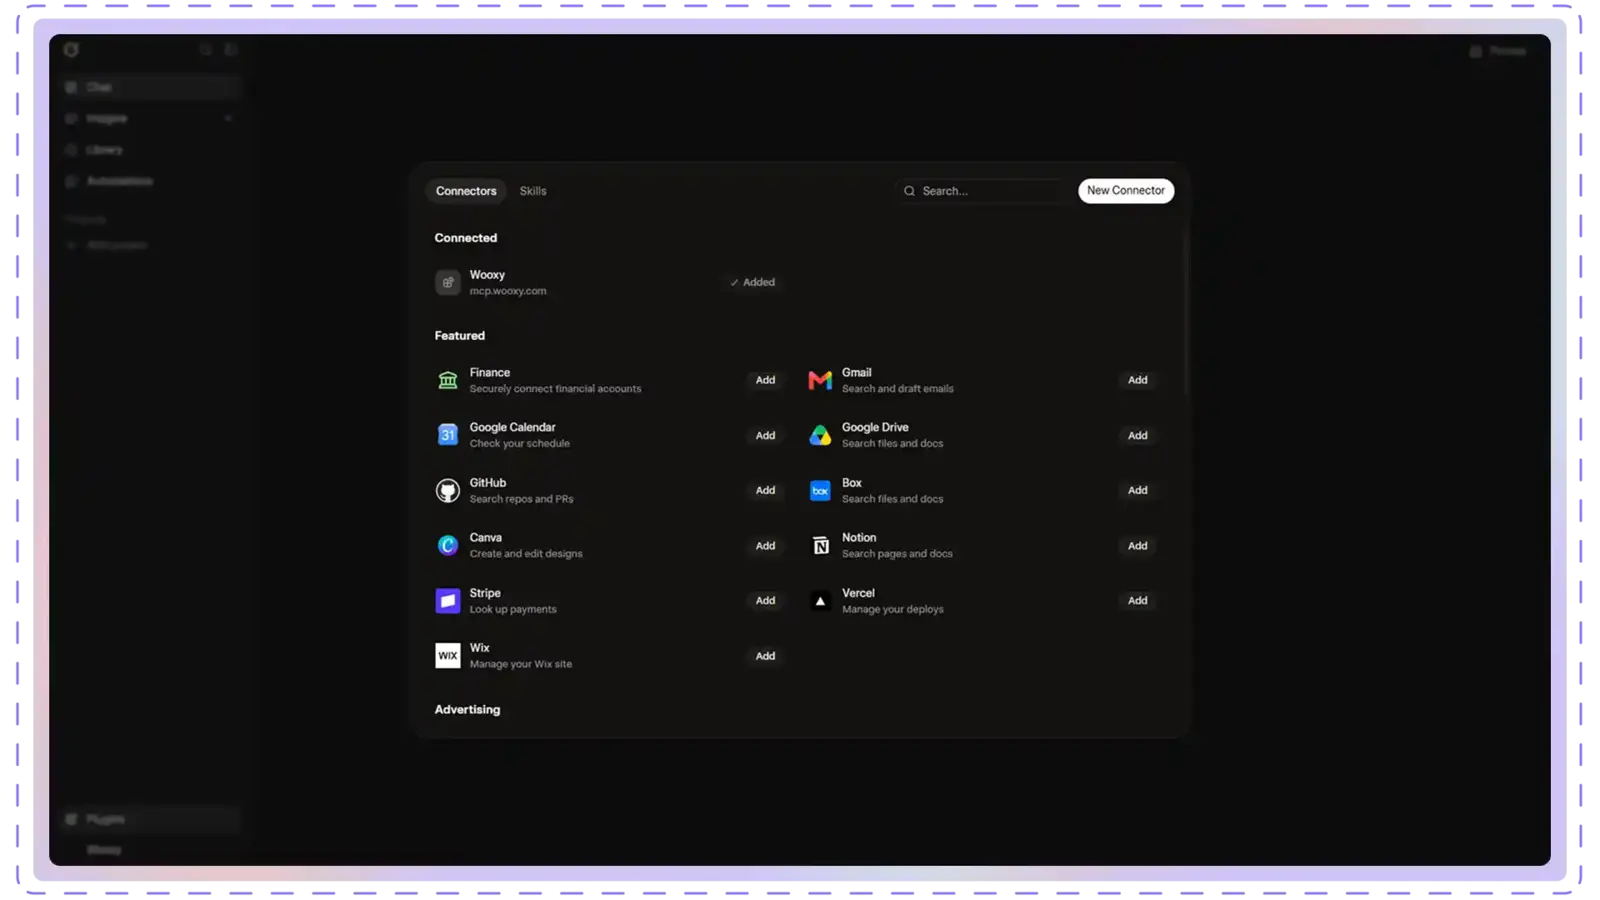Click the Canva logo icon
This screenshot has height=900, width=1600.
[447, 545]
